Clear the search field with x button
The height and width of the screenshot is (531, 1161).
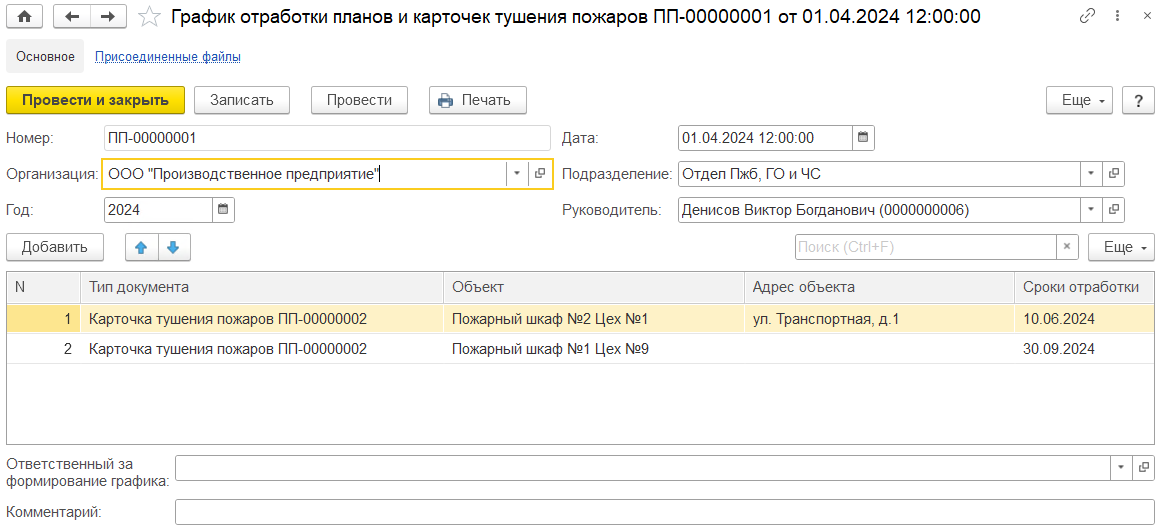pyautogui.click(x=1068, y=247)
